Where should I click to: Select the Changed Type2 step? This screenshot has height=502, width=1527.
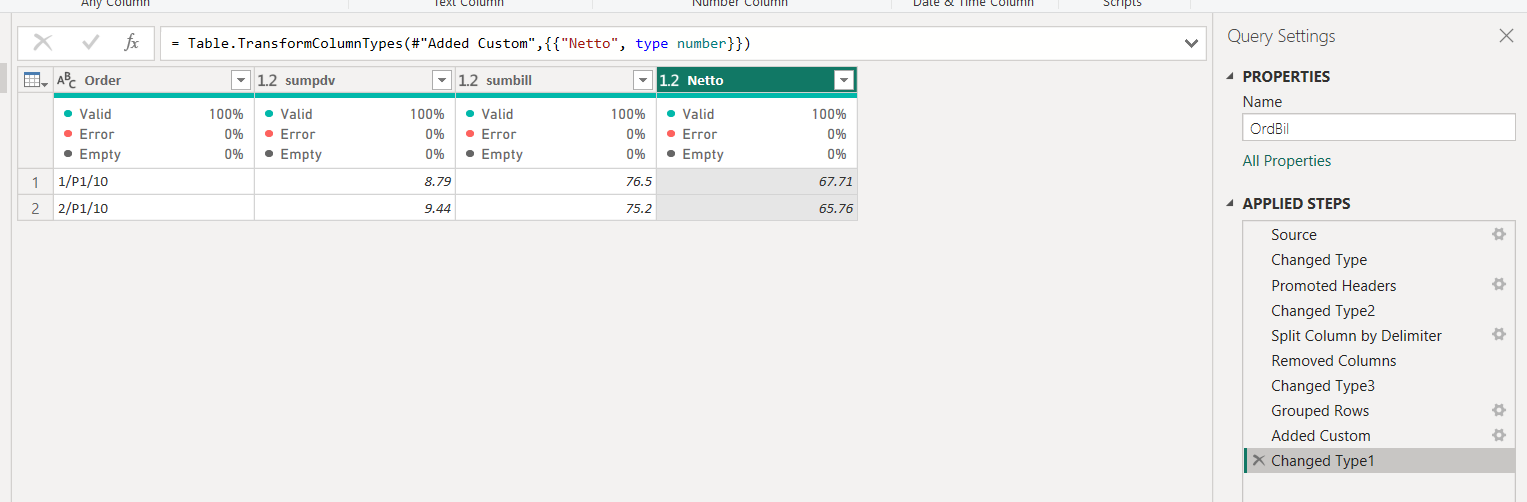(x=1379, y=311)
